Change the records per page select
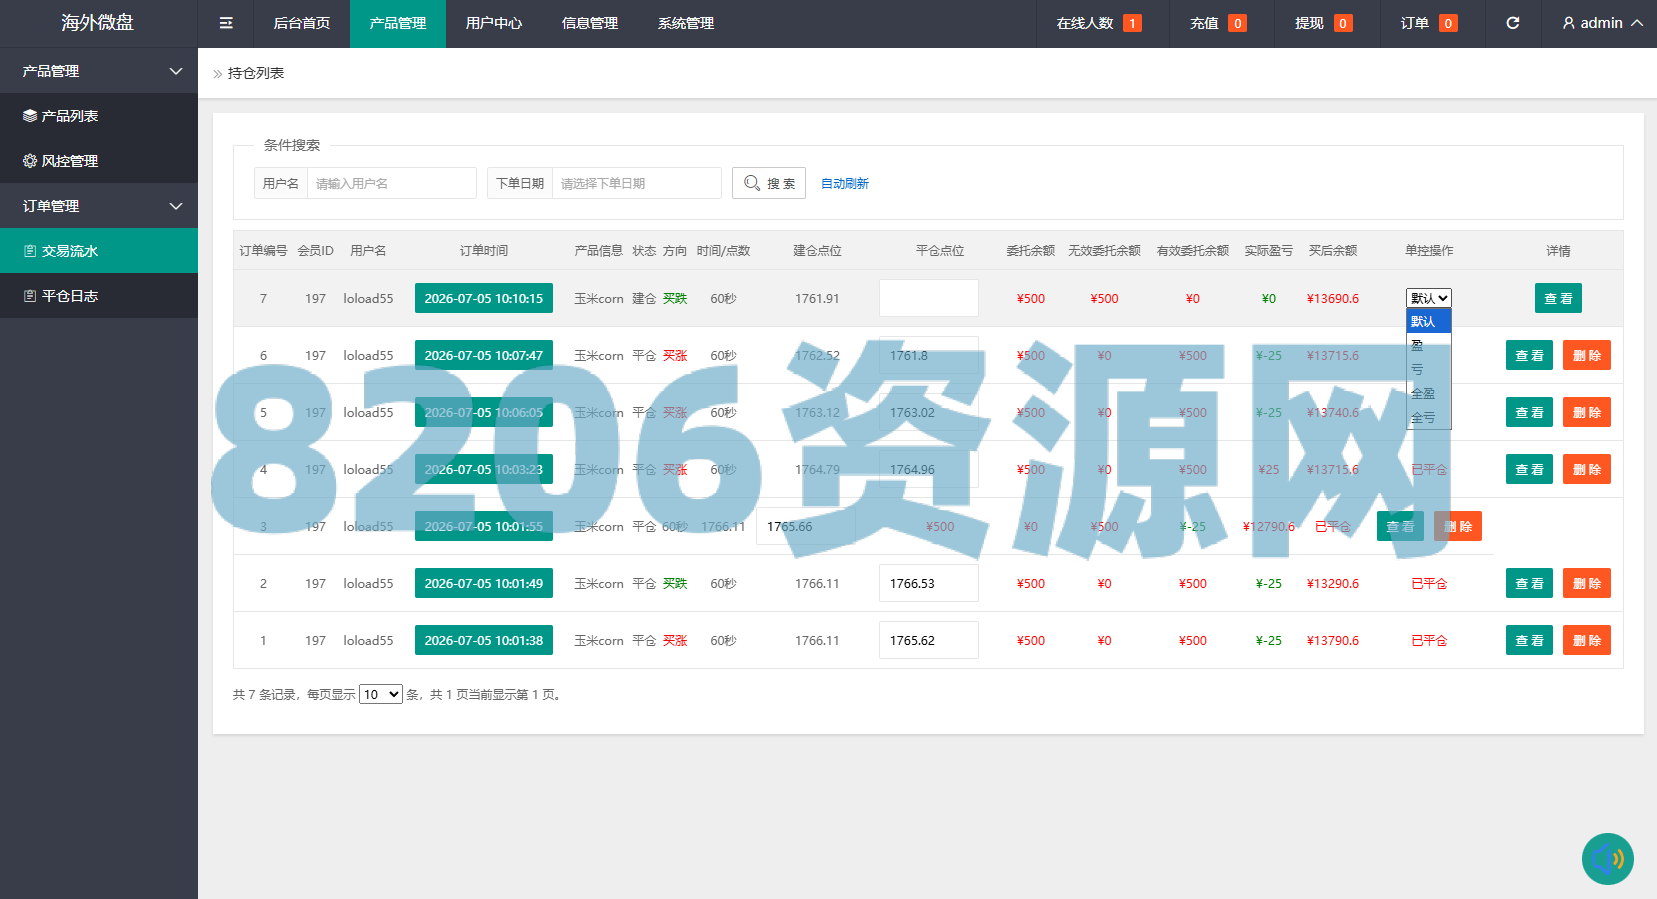Screen dimensions: 1657x899 tap(381, 694)
